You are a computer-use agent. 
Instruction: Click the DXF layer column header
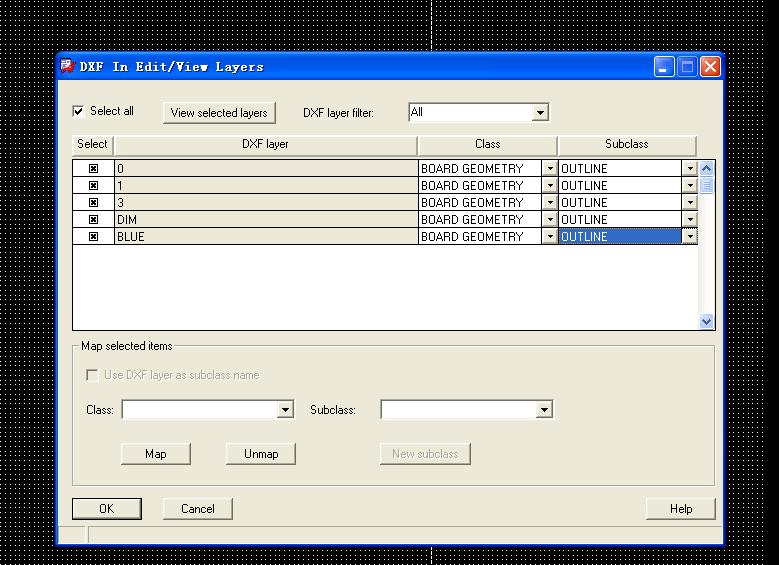(x=265, y=144)
